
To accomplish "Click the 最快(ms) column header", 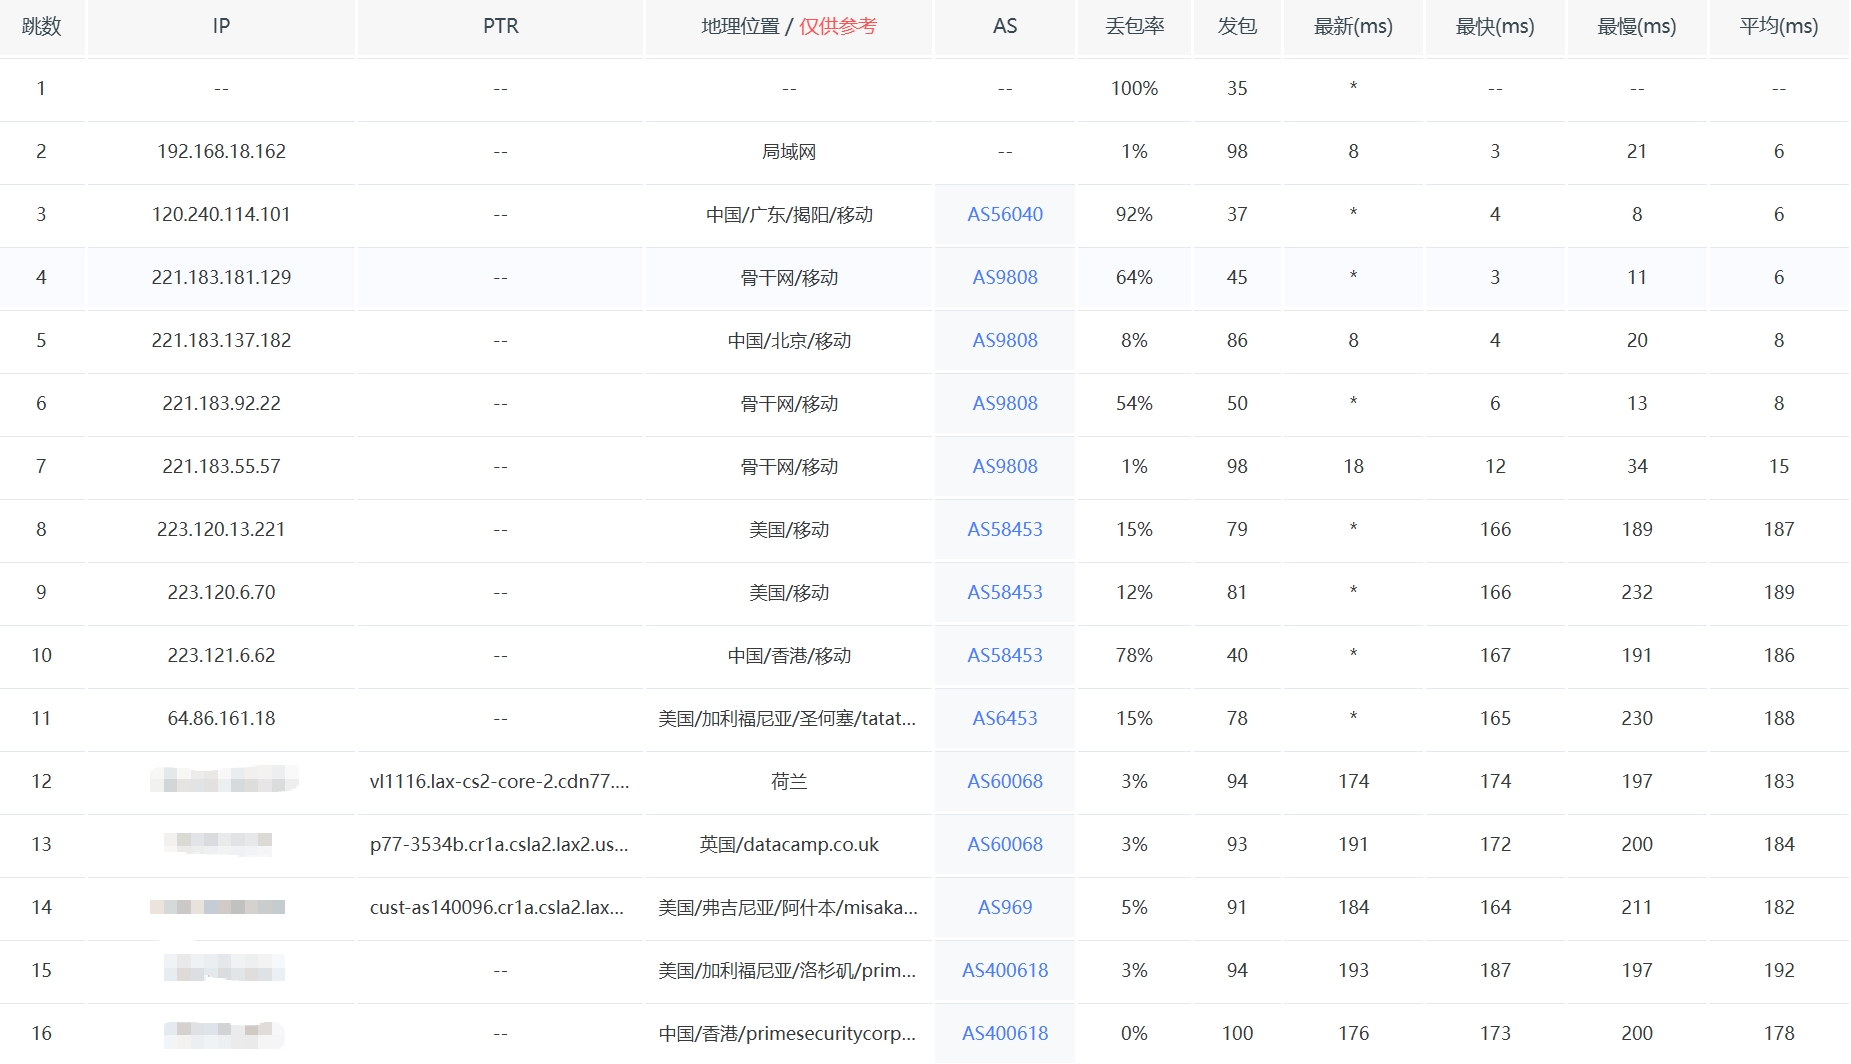I will click(x=1495, y=26).
